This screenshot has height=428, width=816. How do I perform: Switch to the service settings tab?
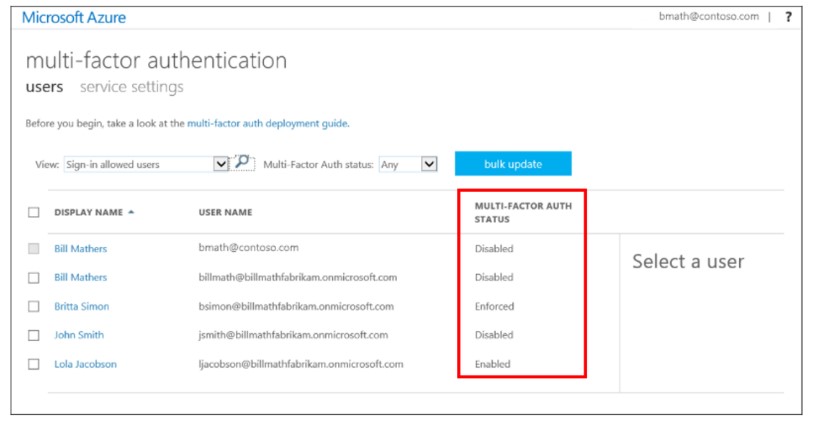[132, 87]
